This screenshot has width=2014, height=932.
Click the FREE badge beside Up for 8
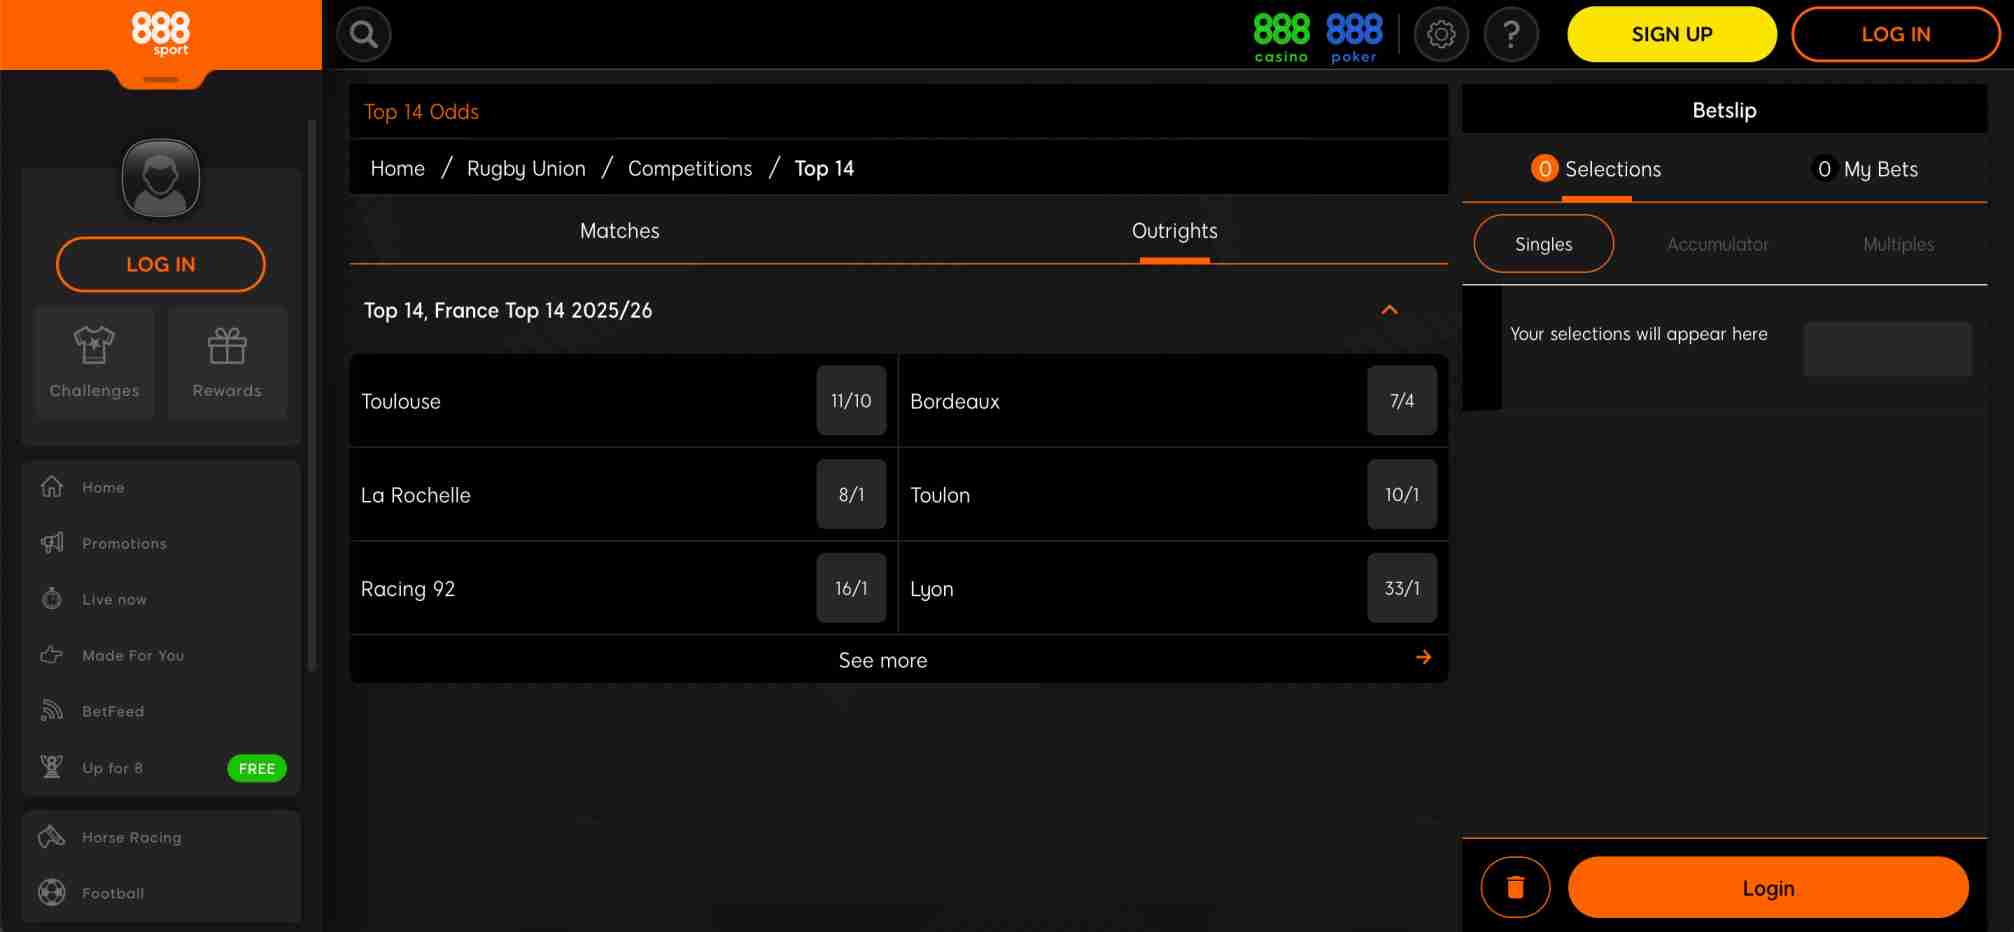(x=257, y=768)
